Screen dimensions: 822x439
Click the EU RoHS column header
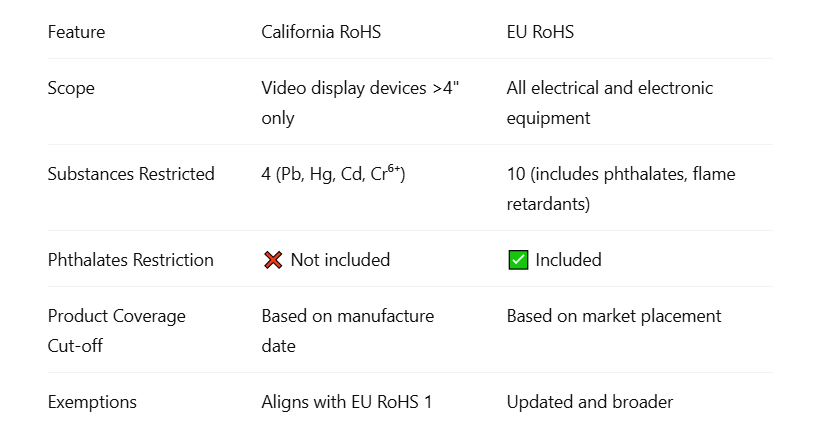[x=540, y=32]
